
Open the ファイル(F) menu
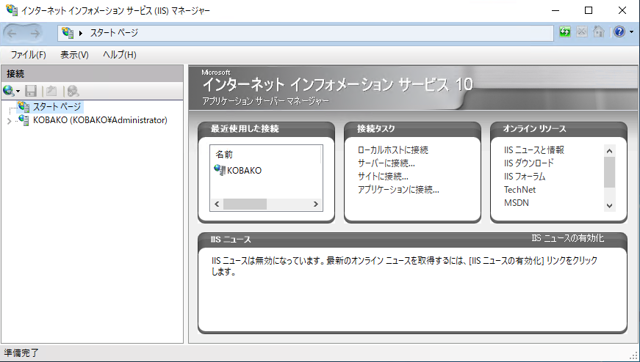click(28, 55)
